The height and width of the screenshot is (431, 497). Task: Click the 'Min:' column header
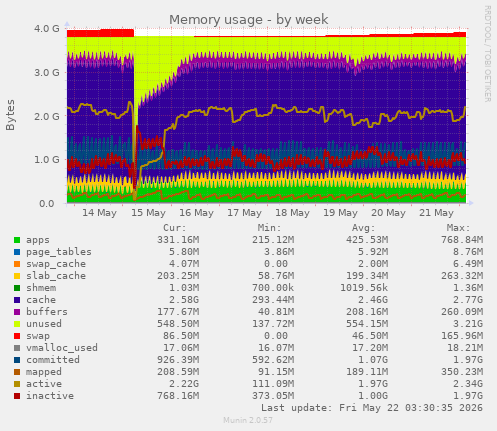(269, 228)
